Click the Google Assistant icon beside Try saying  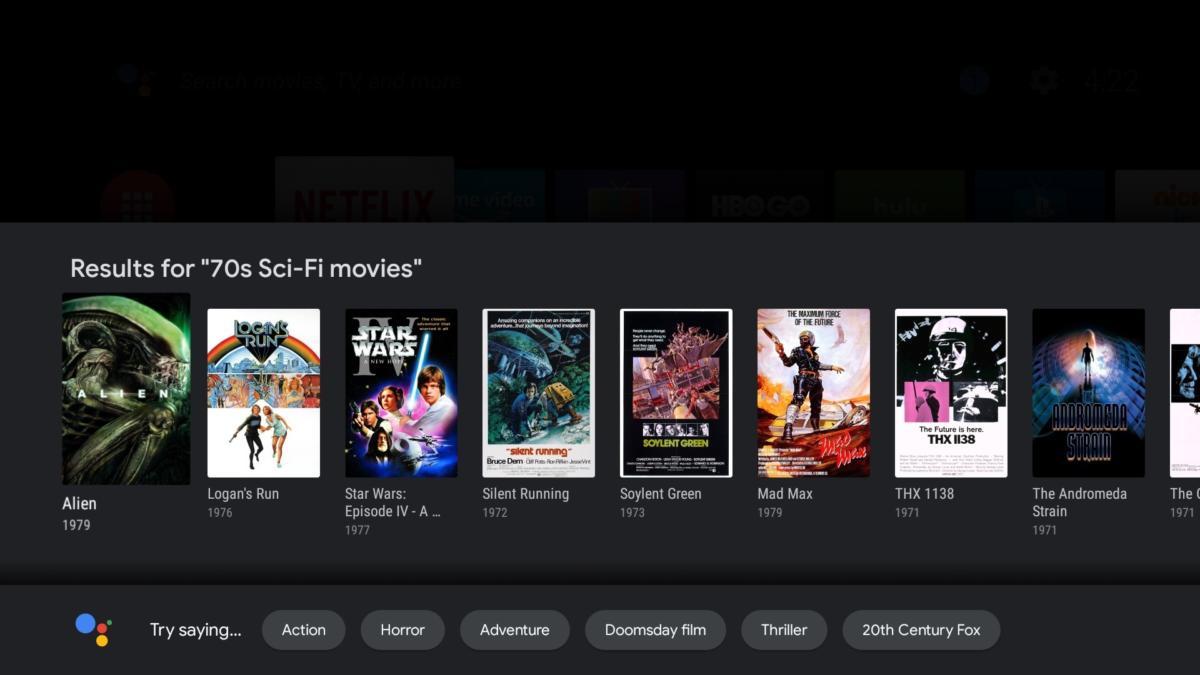tap(93, 630)
